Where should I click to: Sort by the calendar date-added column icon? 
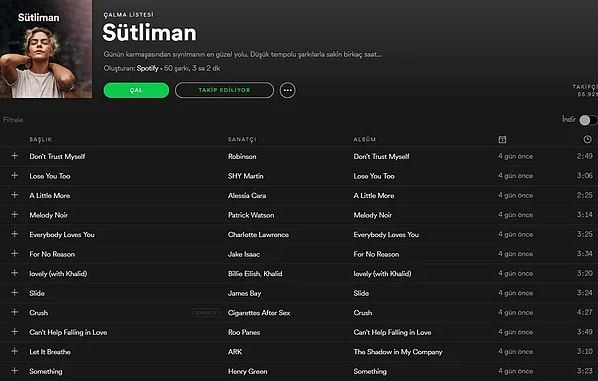point(502,140)
